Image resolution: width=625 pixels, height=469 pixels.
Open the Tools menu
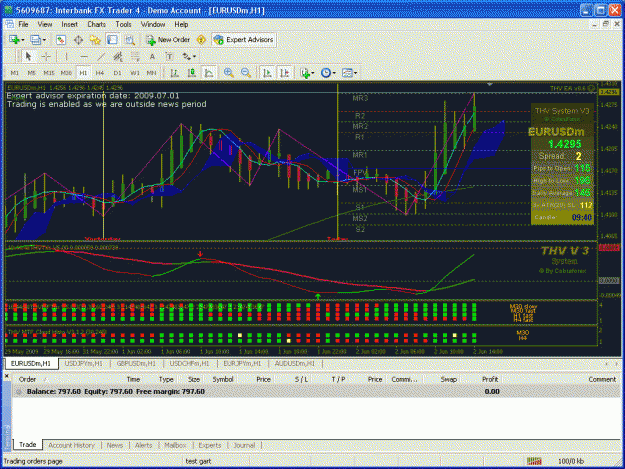(123, 25)
